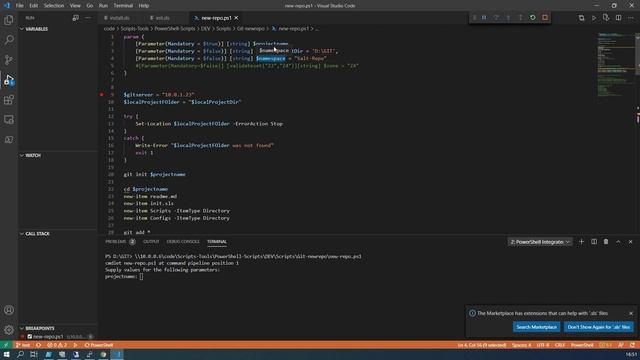Screen dimensions: 640x360
Task: Open the Search view in activity bar
Action: coord(9,40)
